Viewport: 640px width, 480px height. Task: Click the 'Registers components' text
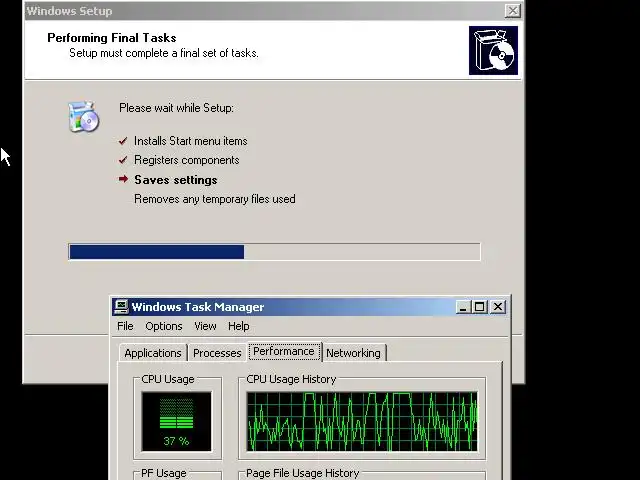pyautogui.click(x=187, y=160)
